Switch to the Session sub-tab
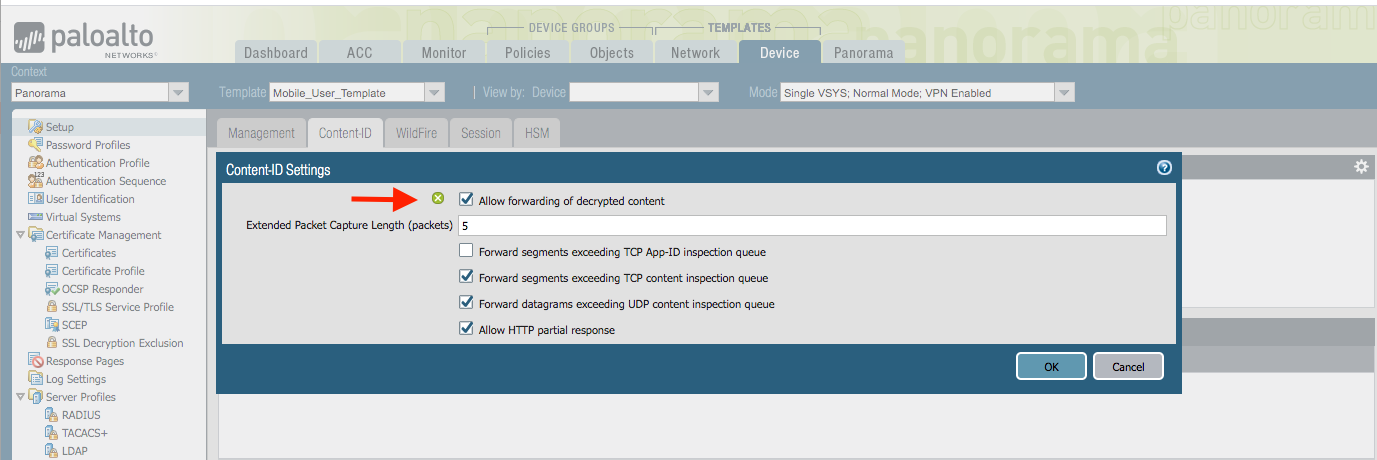This screenshot has width=1377, height=460. click(480, 133)
